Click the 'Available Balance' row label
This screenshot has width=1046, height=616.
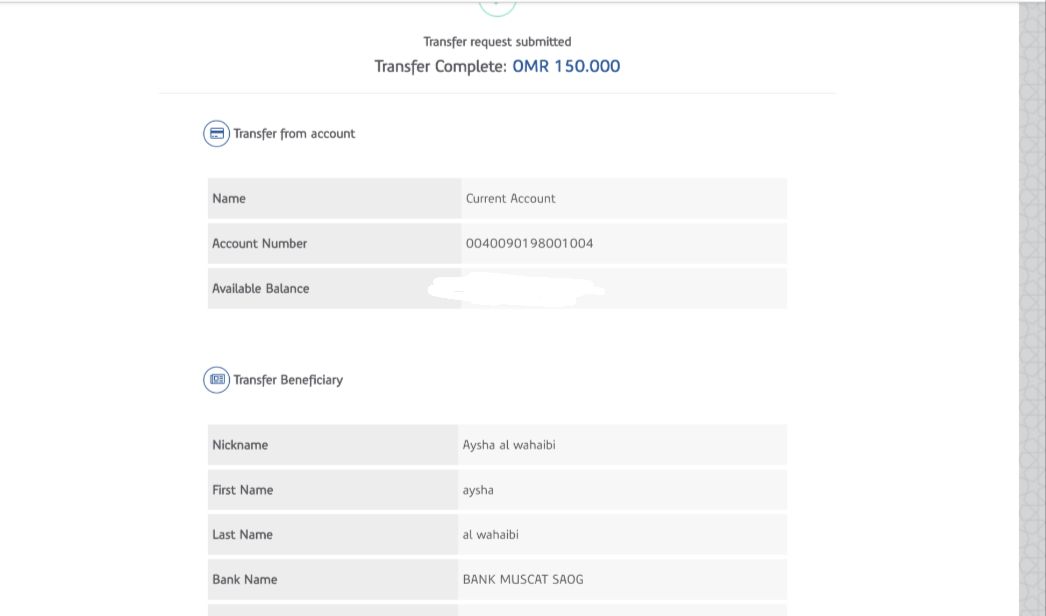coord(260,289)
